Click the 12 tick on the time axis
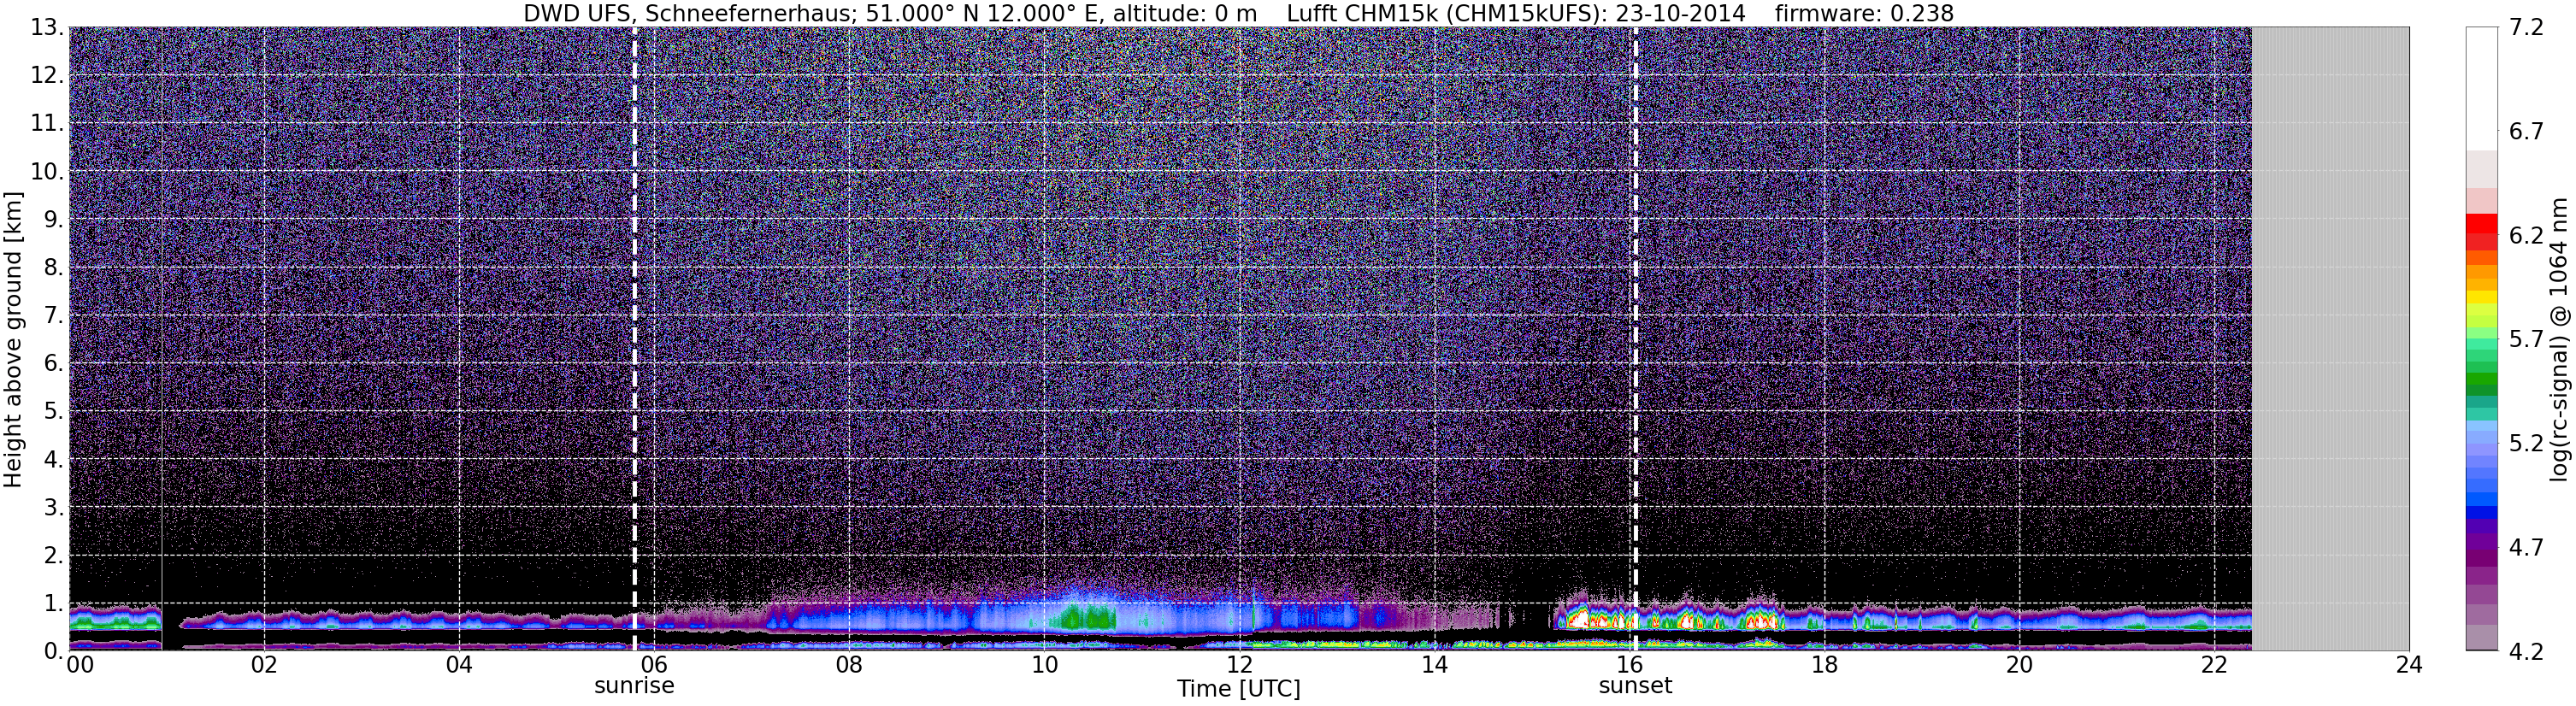Viewport: 2576px width, 706px height. pyautogui.click(x=1239, y=665)
